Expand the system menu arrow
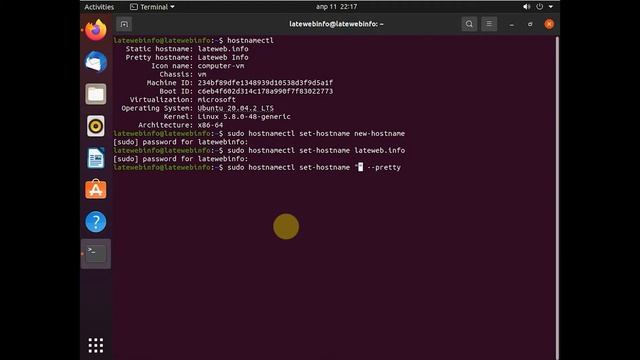 tap(551, 7)
